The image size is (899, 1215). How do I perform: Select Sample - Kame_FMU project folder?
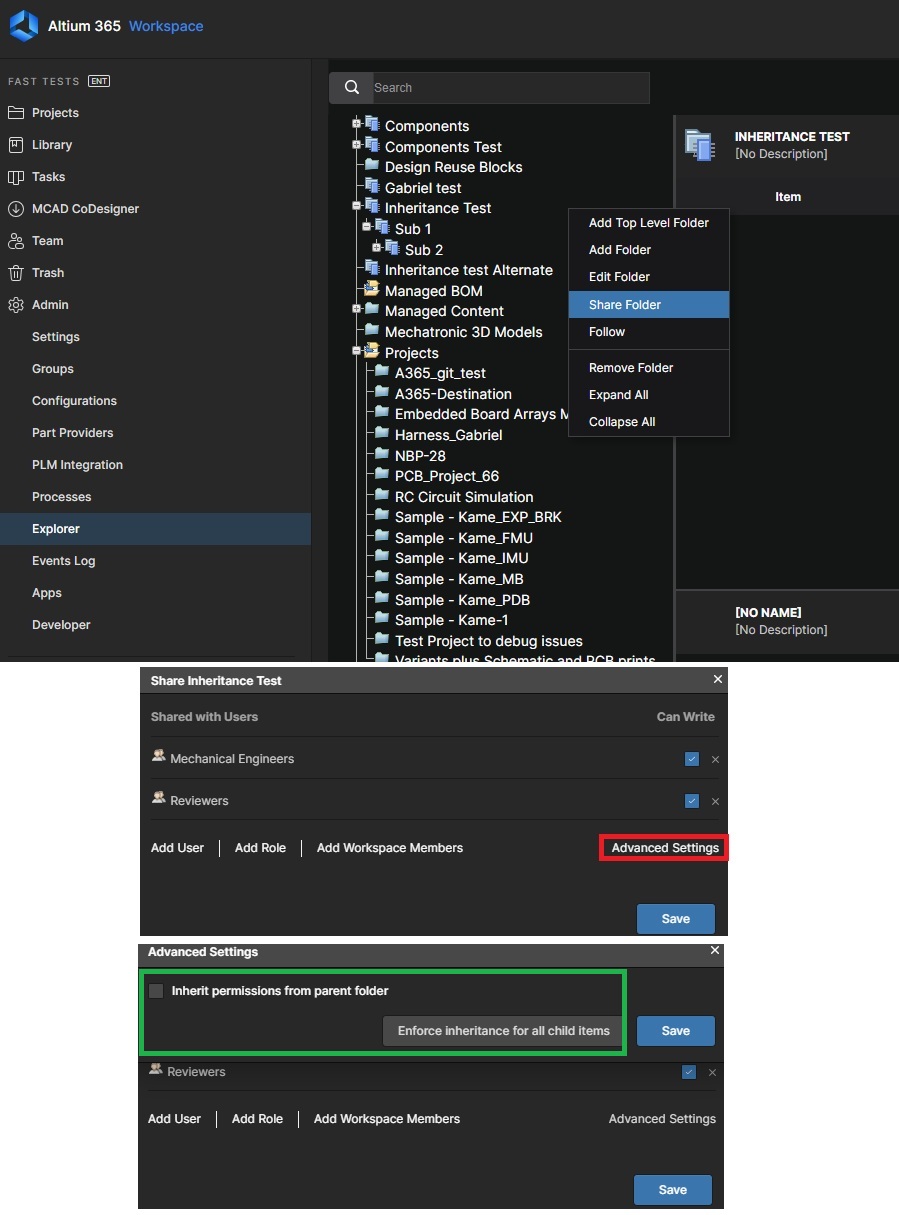click(463, 538)
